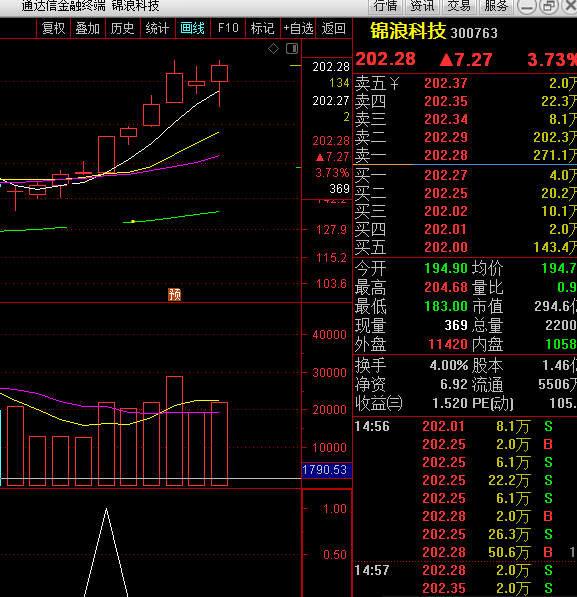Click the tallest volume bar
The width and height of the screenshot is (577, 597).
[174, 431]
